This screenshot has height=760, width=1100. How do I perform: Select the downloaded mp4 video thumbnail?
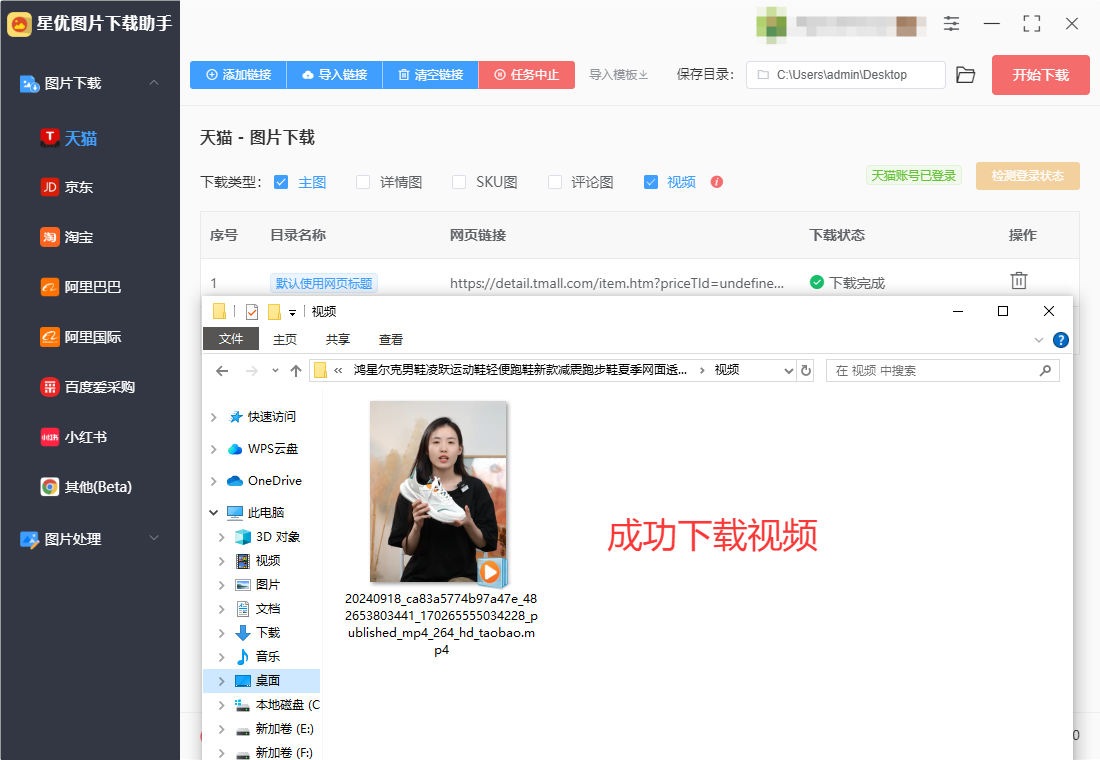(x=439, y=493)
